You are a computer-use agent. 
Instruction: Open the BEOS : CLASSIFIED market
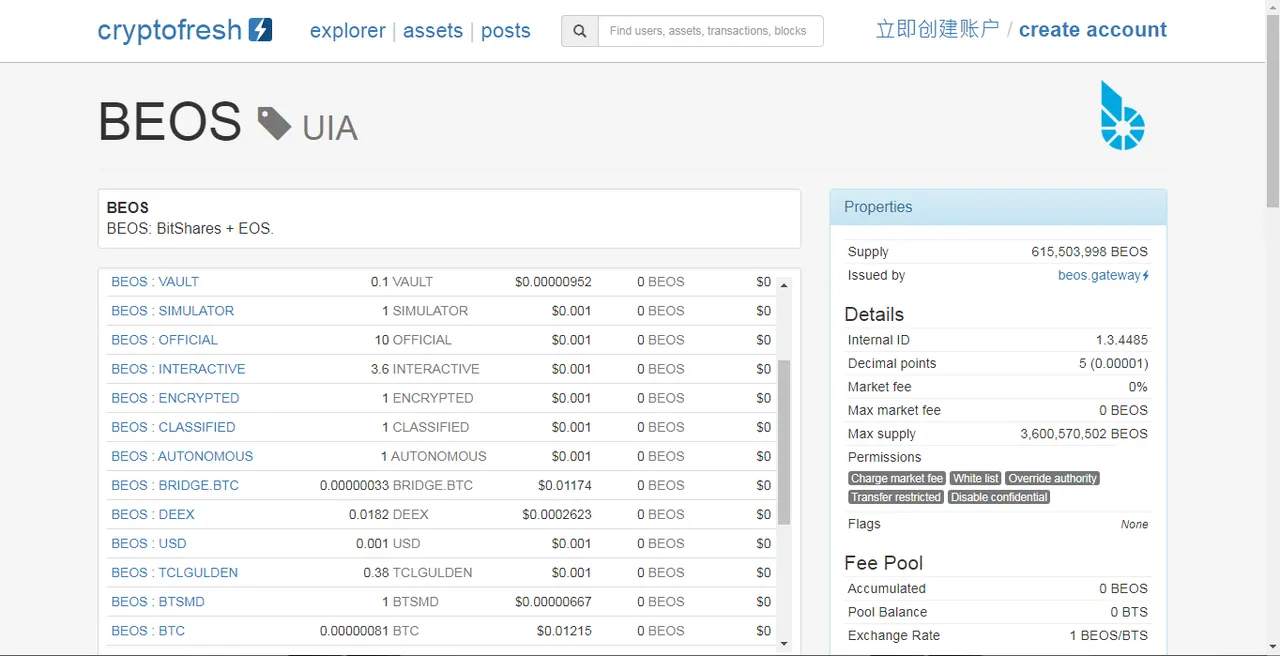(x=173, y=427)
